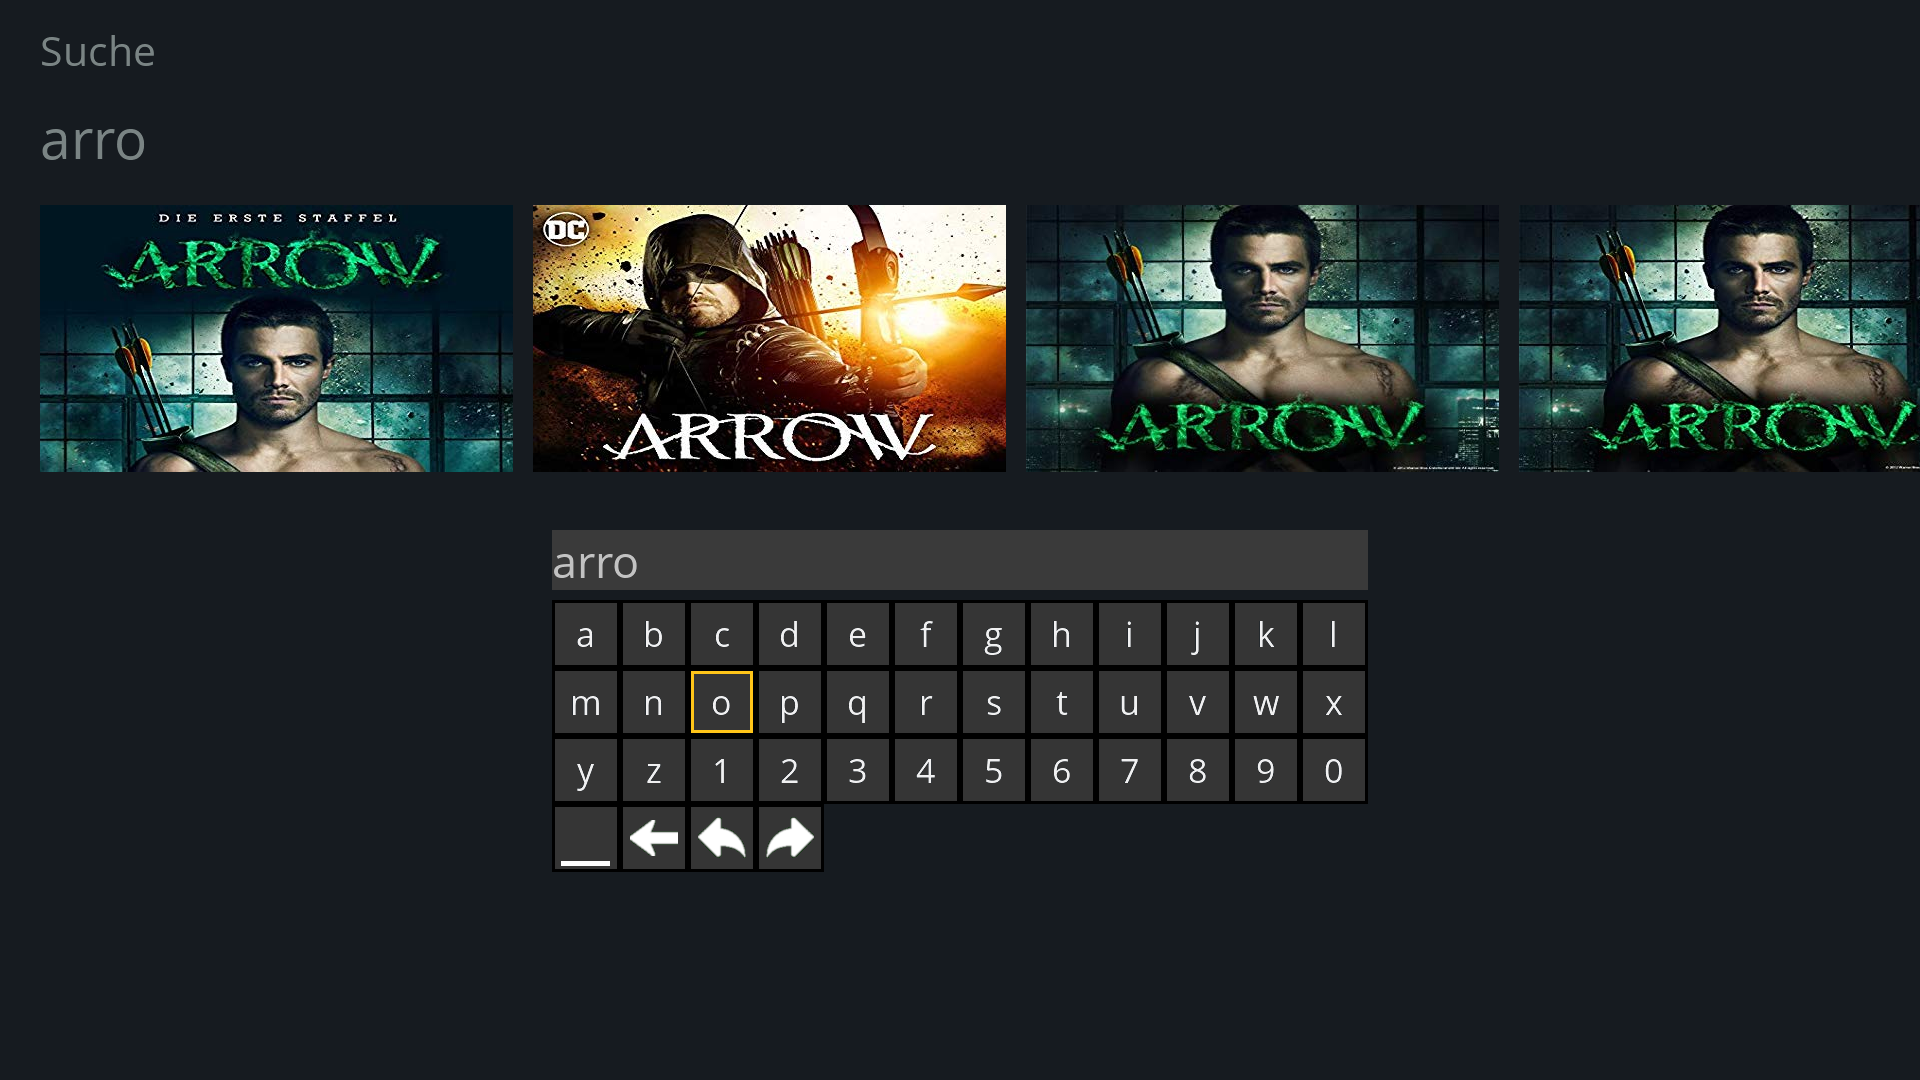This screenshot has width=1920, height=1080.
Task: Click the space bar underscore key
Action: point(586,838)
